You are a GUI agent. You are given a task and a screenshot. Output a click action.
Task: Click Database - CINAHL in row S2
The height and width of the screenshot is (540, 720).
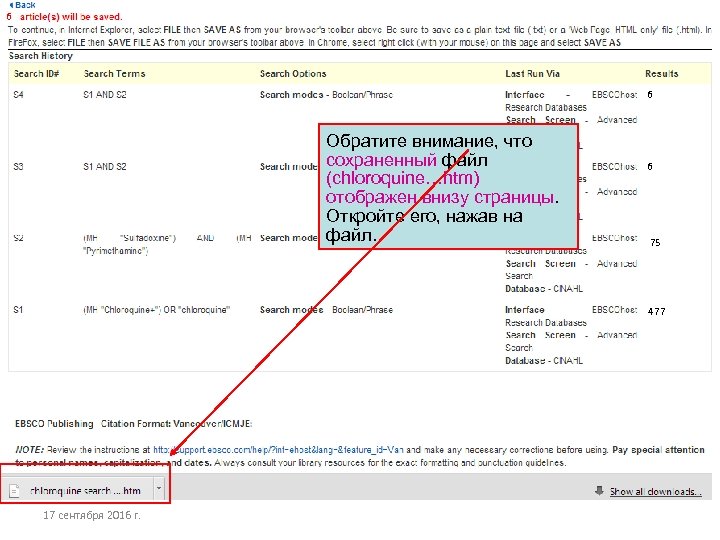544,288
